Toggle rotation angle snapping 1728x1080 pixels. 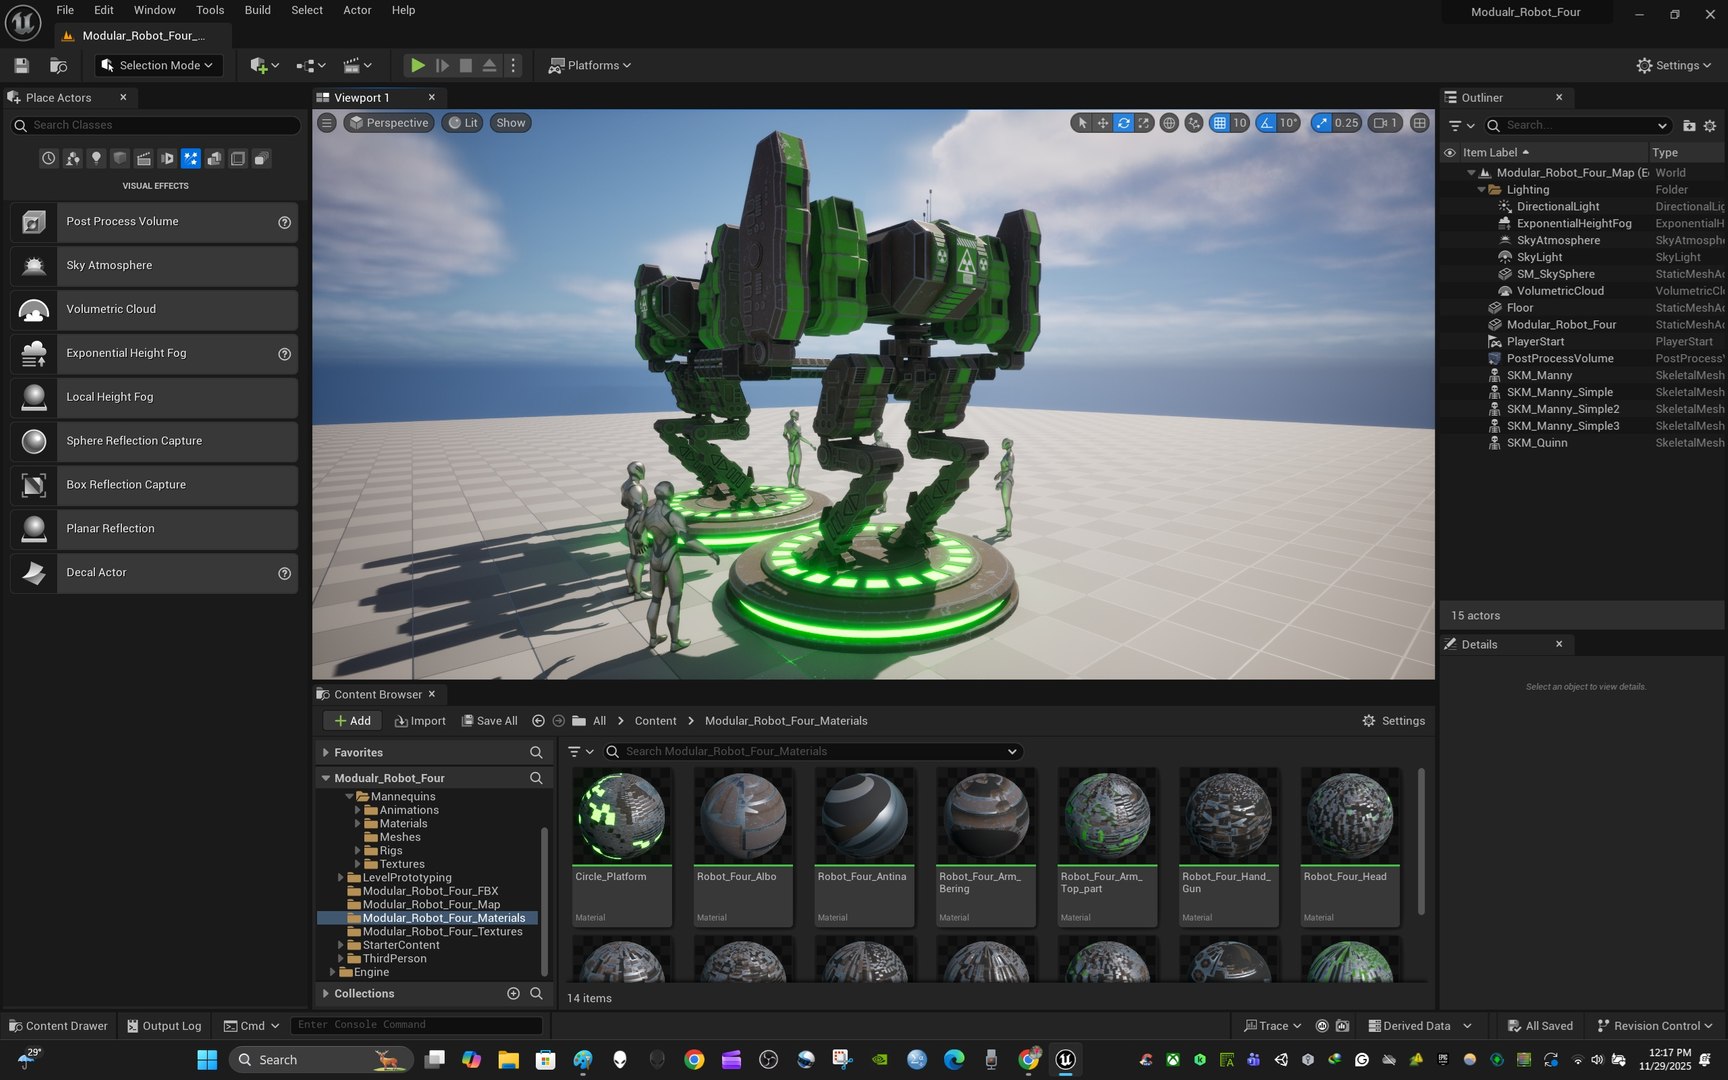coord(1267,123)
